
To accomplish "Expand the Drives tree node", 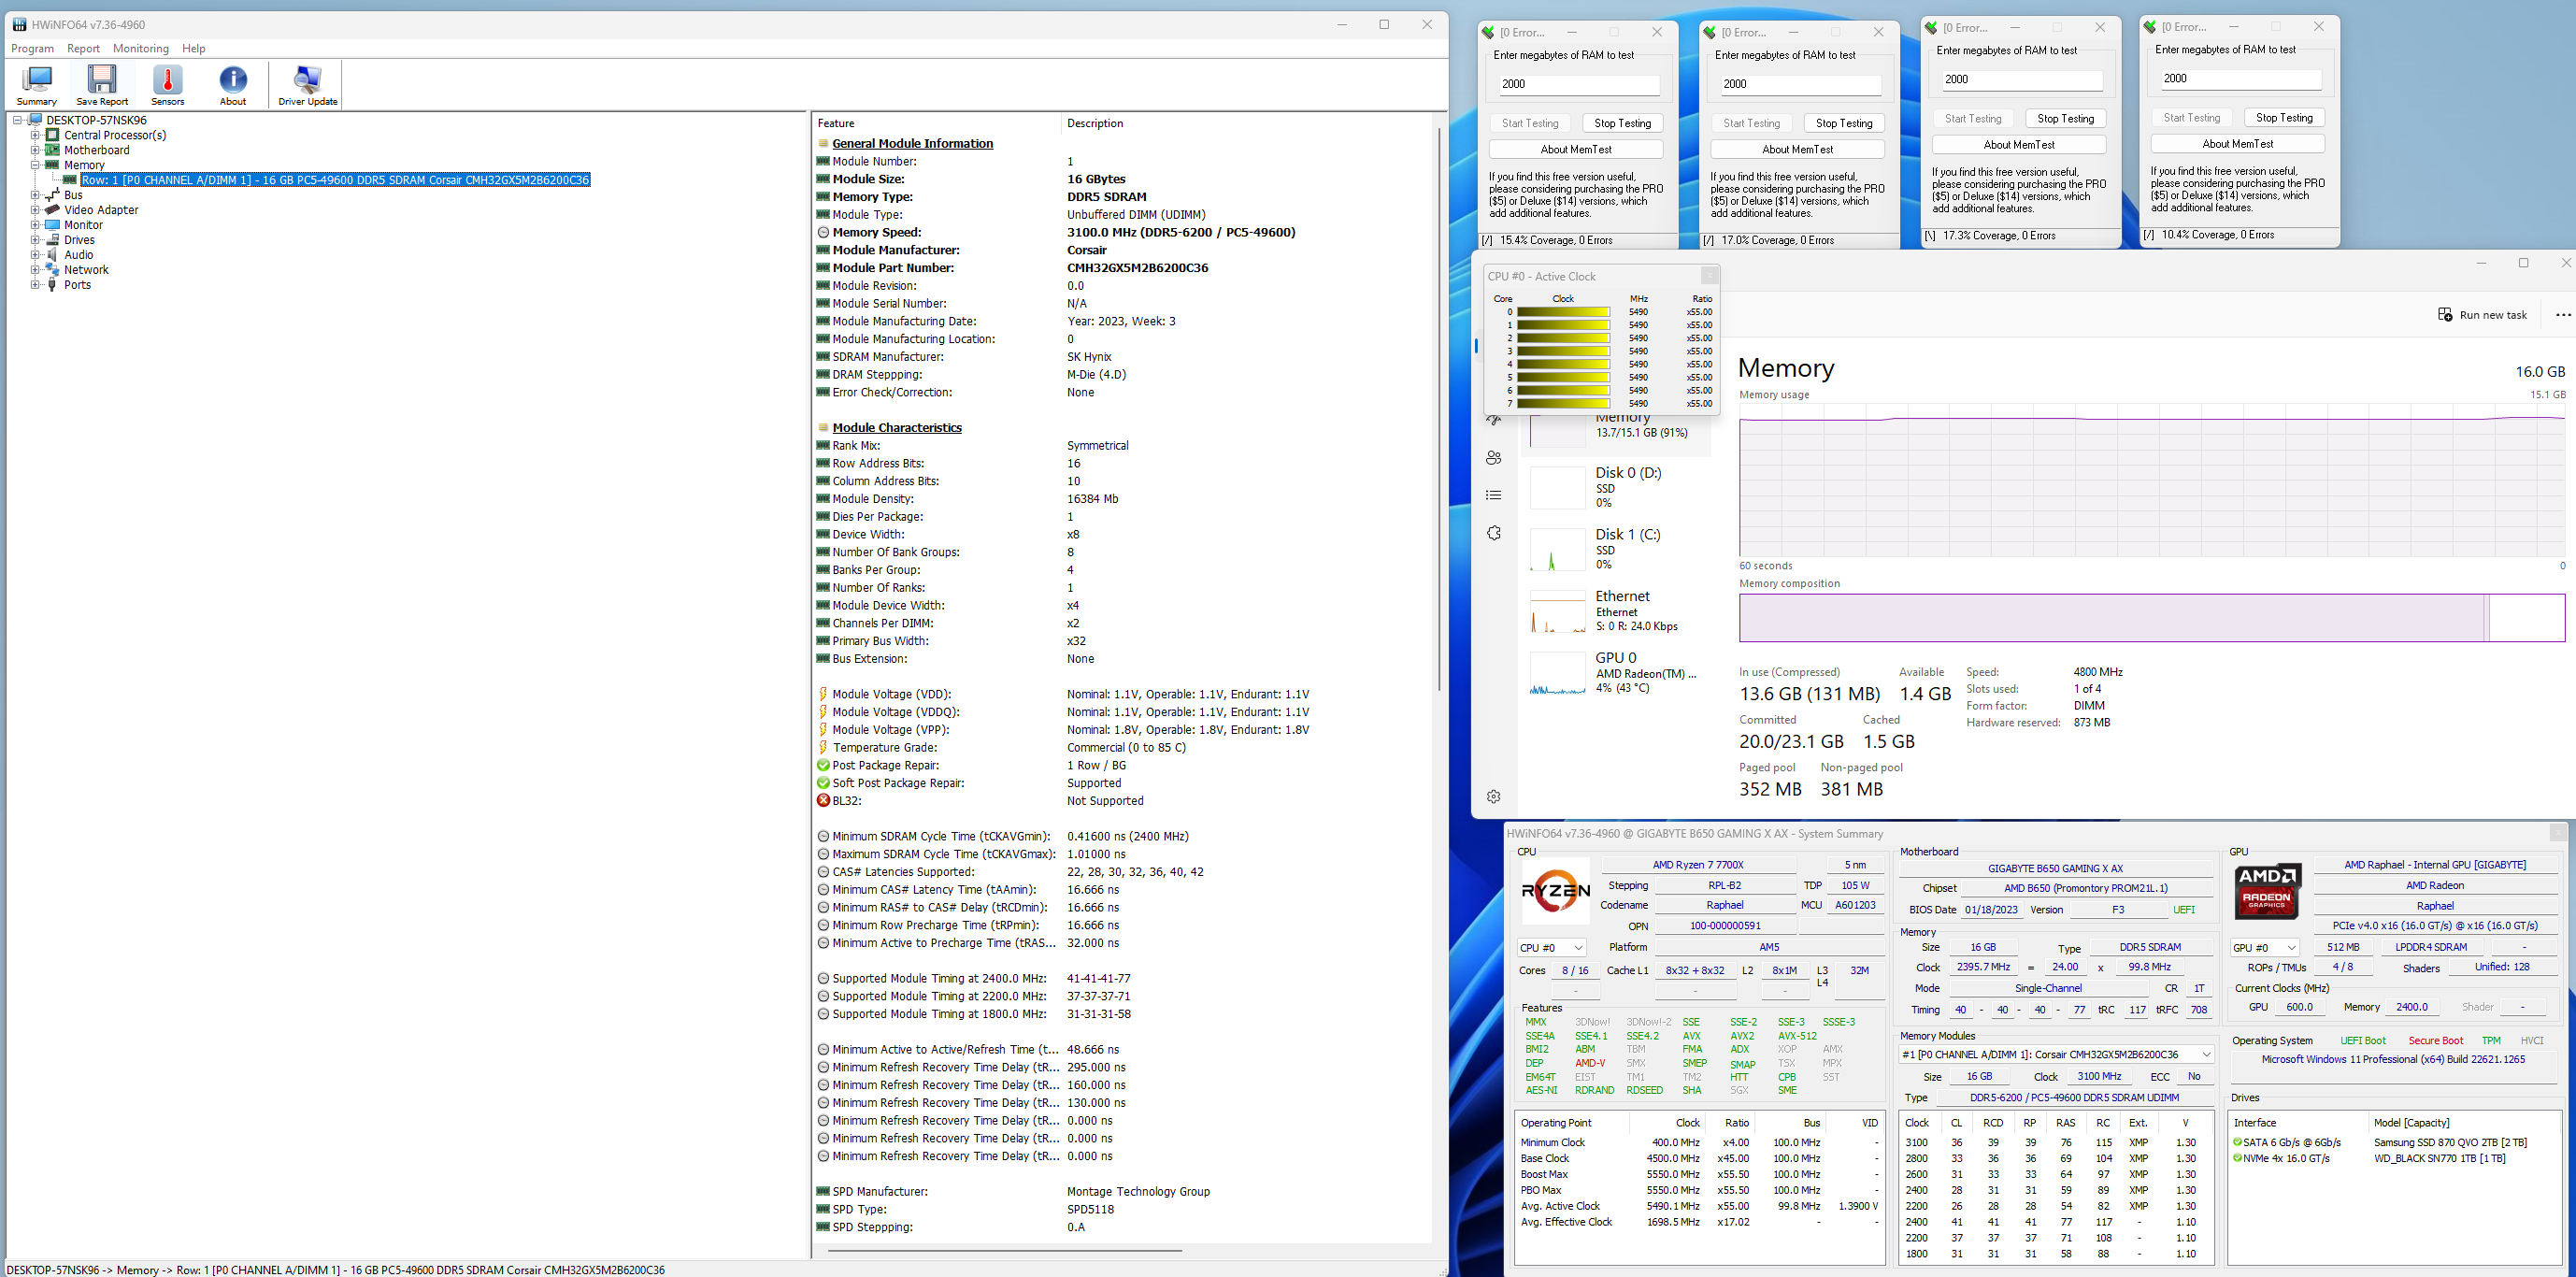I will coord(35,240).
